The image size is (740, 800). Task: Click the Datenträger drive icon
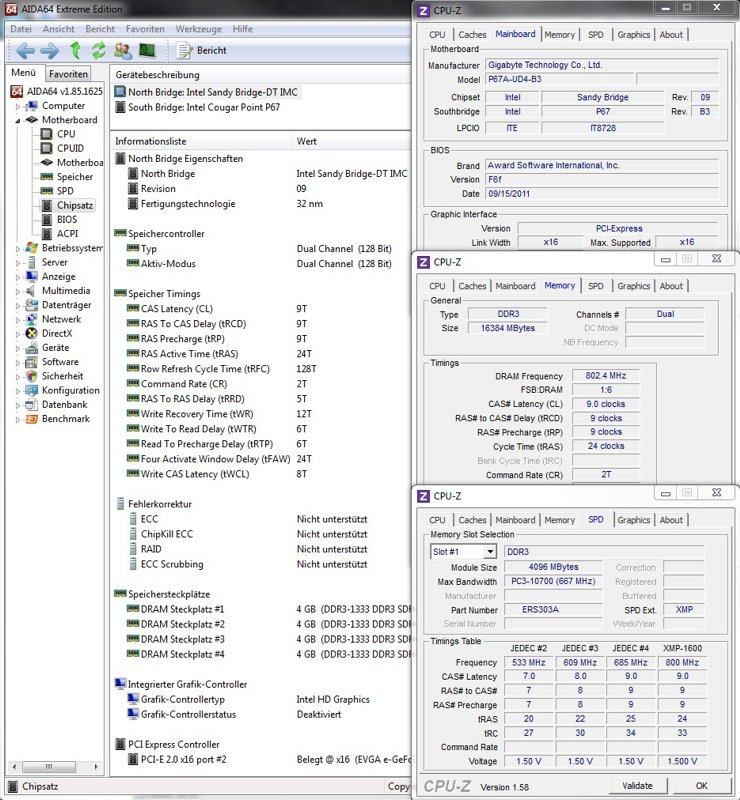[32, 305]
